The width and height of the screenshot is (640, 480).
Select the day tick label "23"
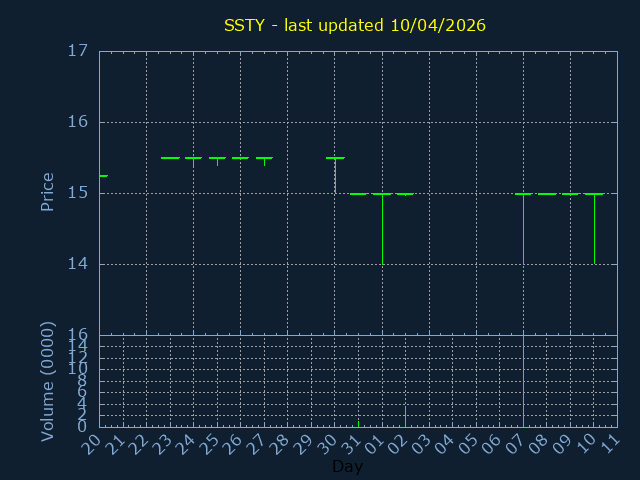point(161,444)
